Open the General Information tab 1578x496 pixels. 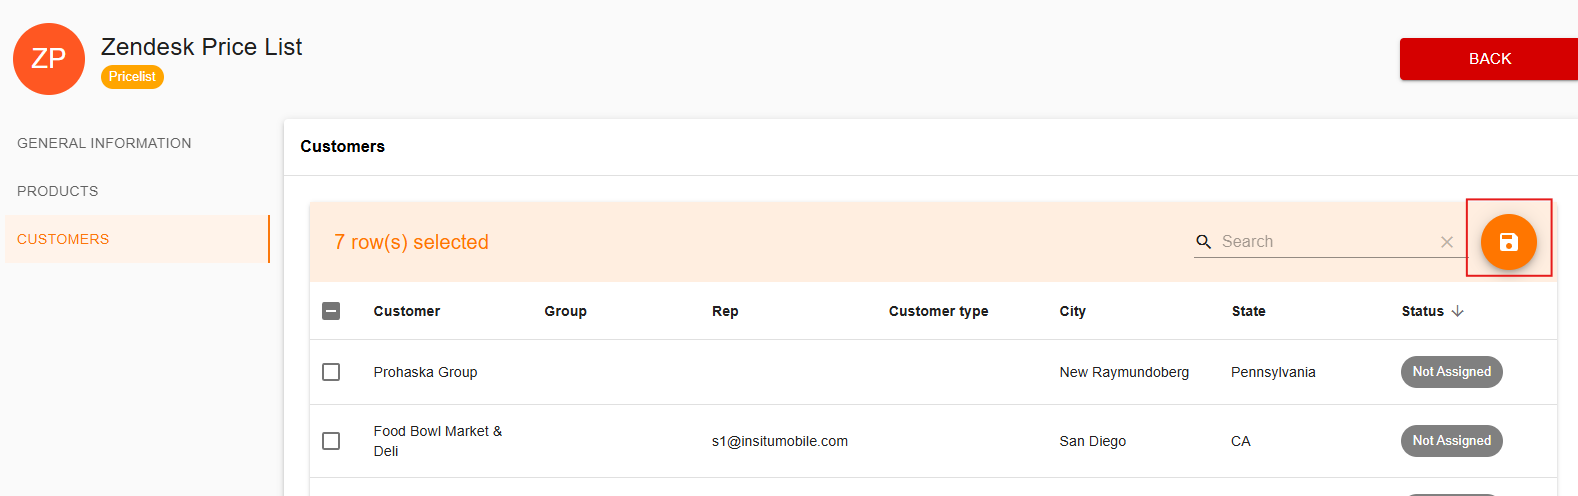tap(104, 143)
